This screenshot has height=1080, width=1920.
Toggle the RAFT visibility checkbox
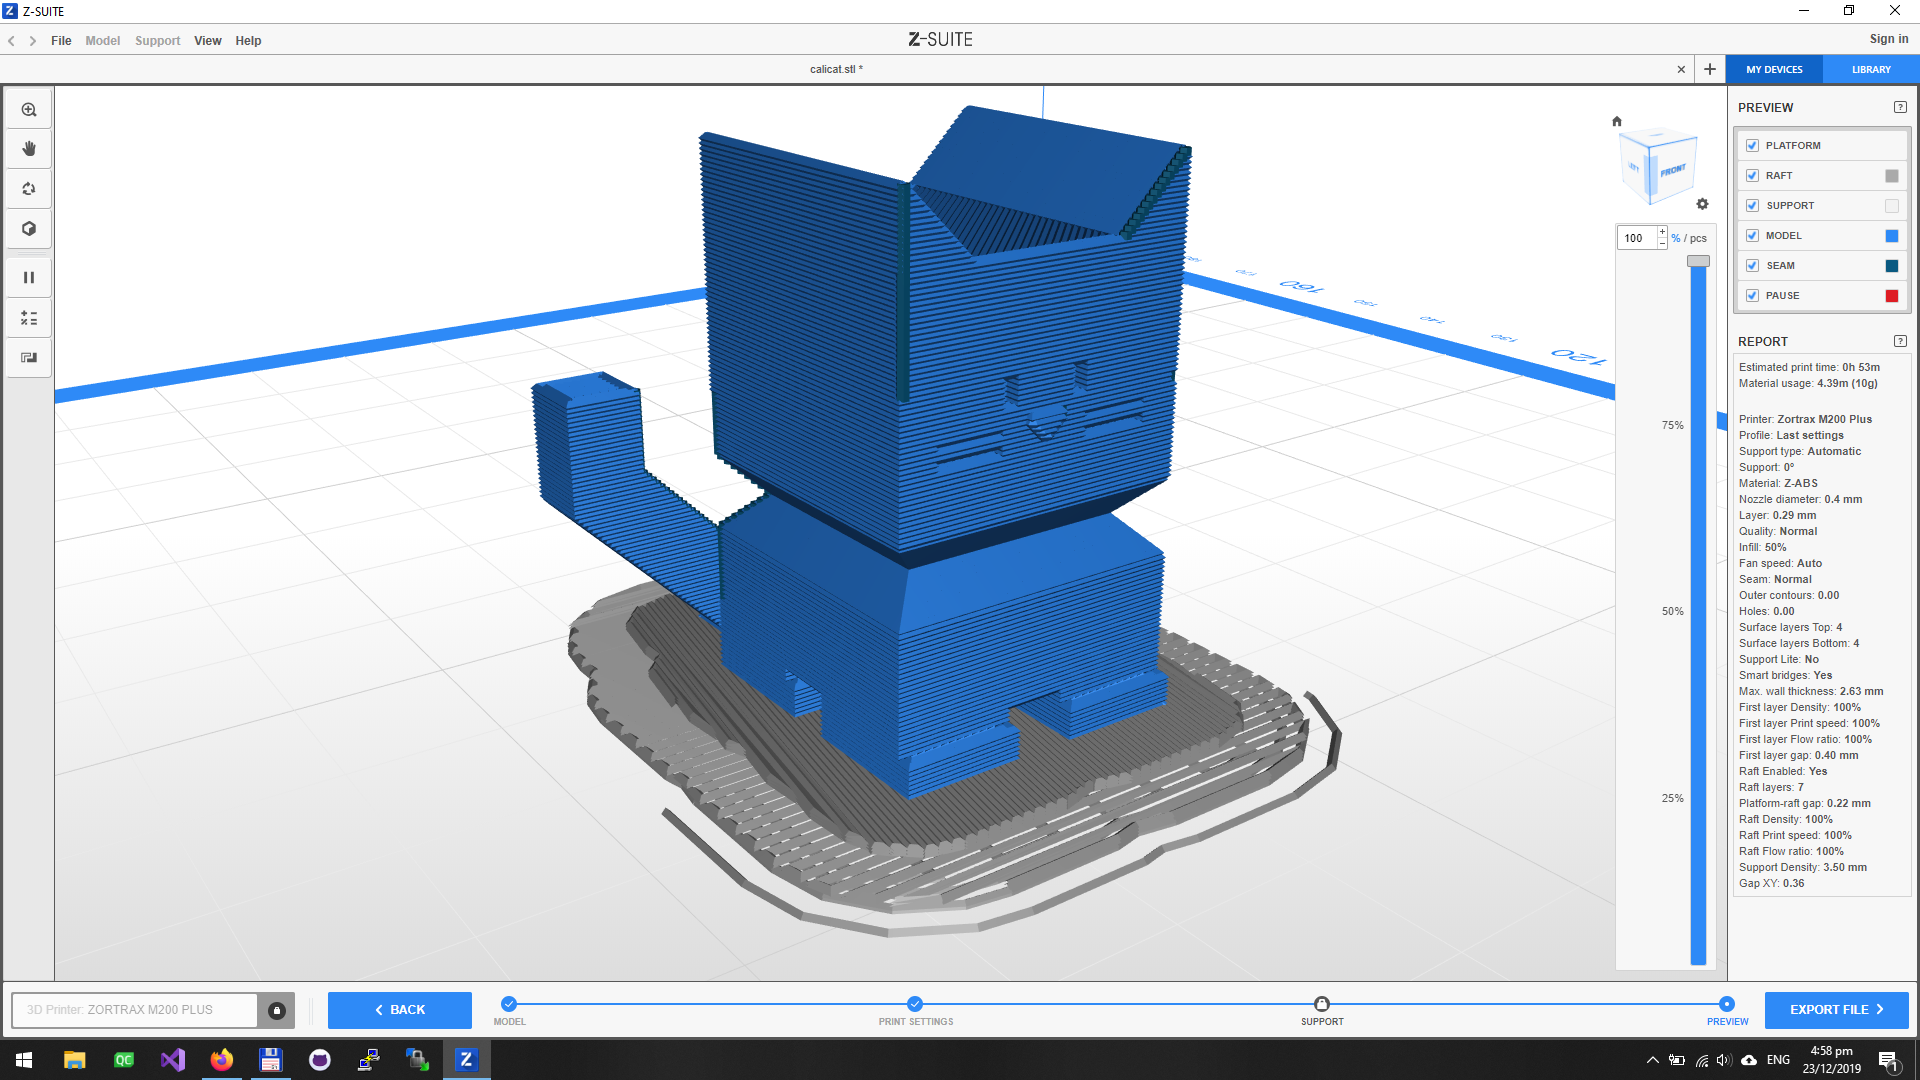(1752, 176)
